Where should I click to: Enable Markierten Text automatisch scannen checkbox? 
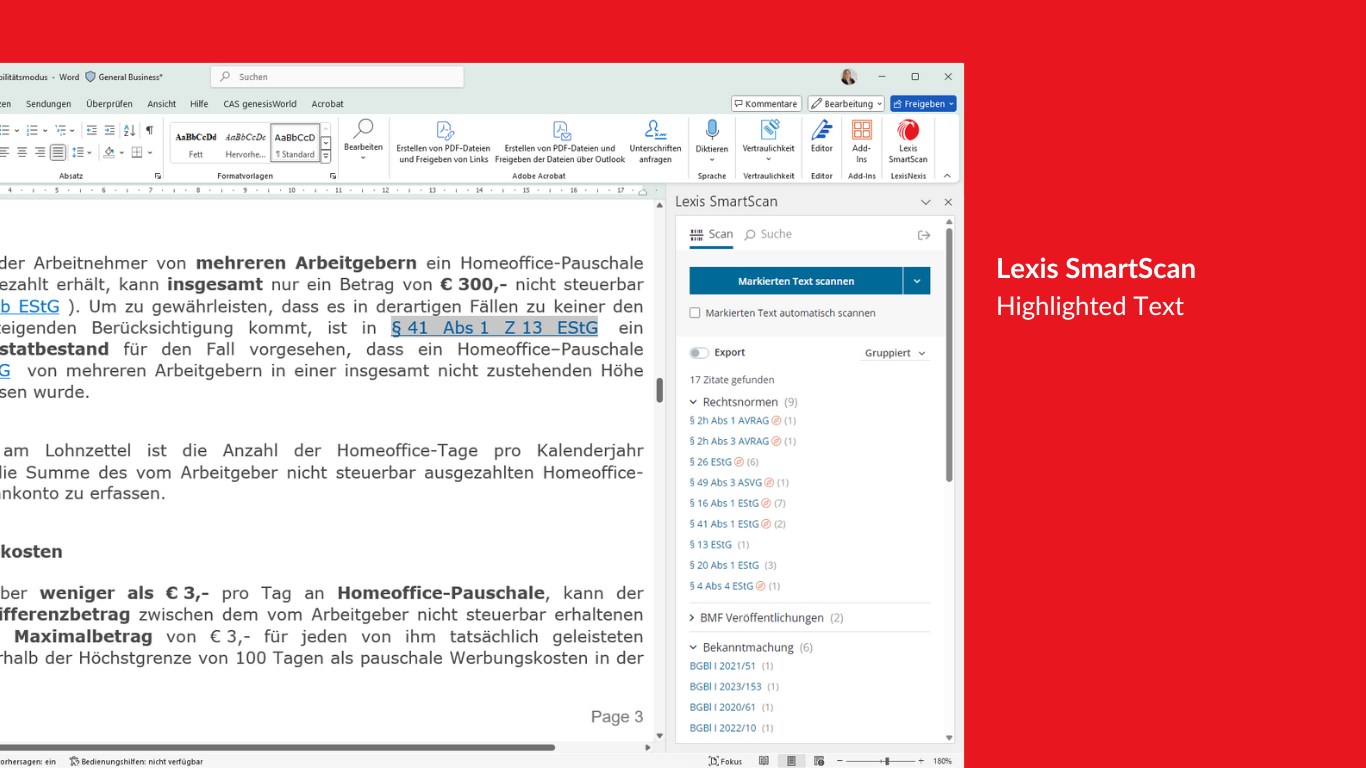(x=695, y=313)
